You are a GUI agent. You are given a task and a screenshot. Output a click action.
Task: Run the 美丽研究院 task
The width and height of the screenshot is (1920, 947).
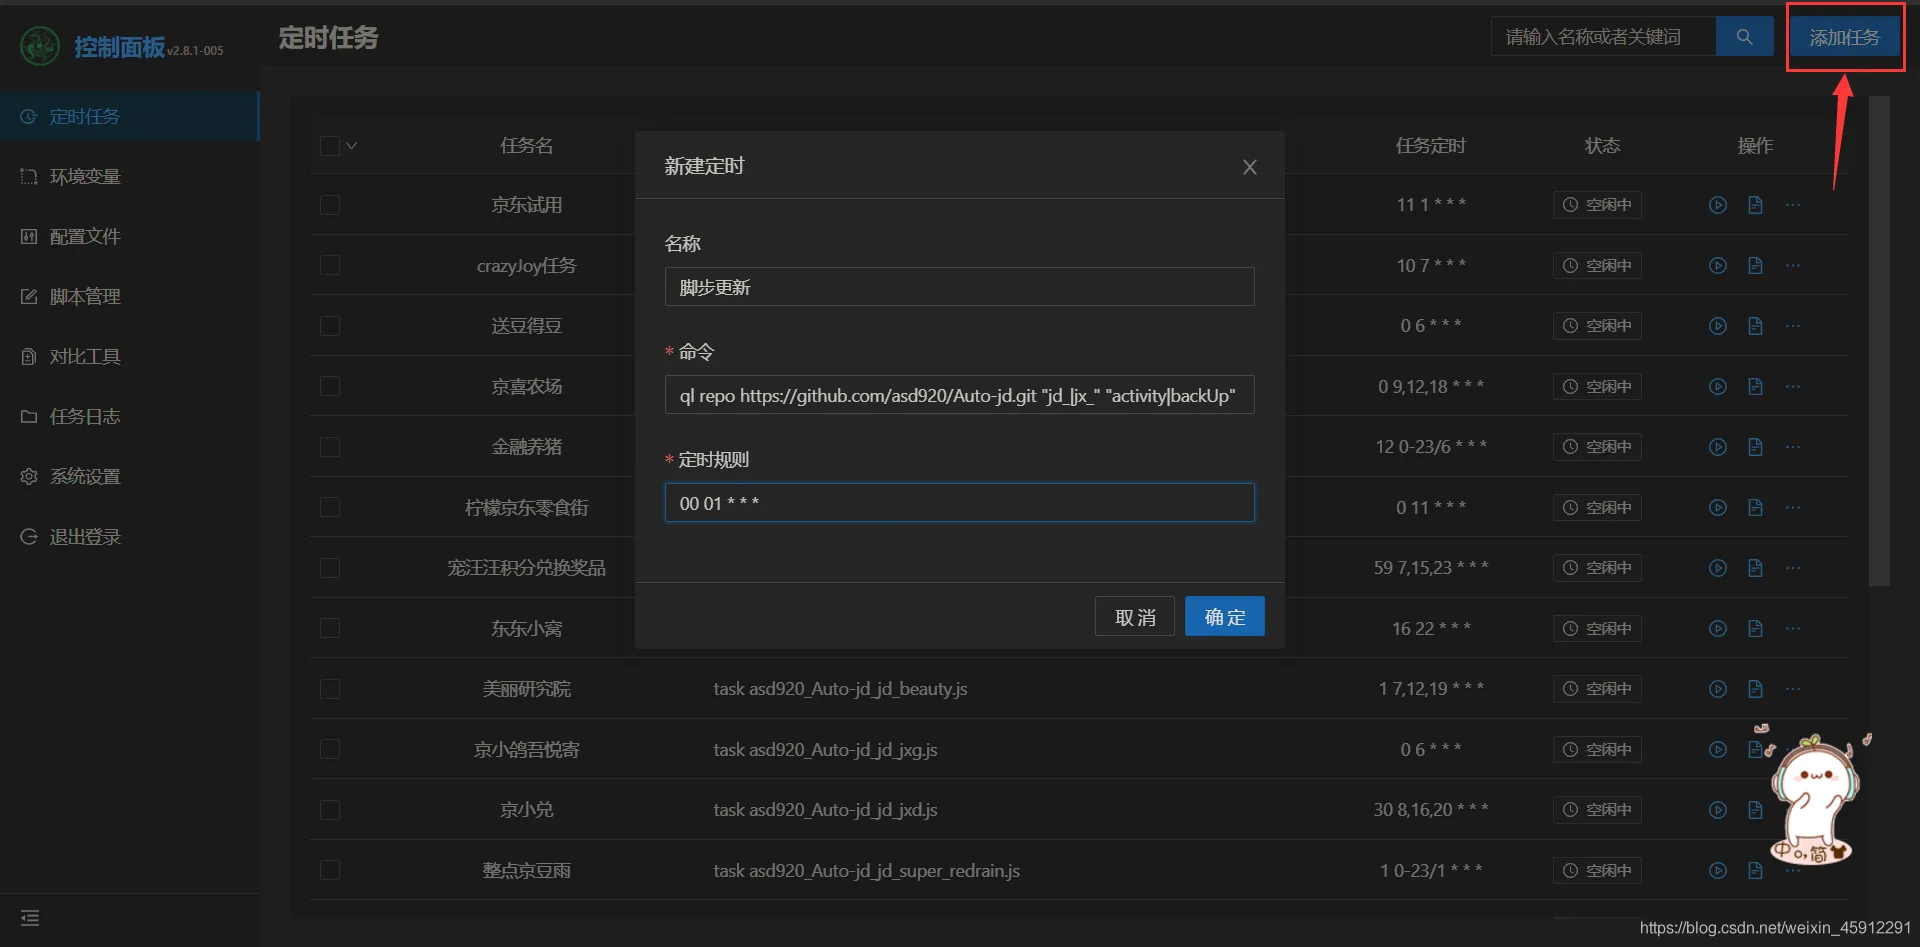point(1717,689)
